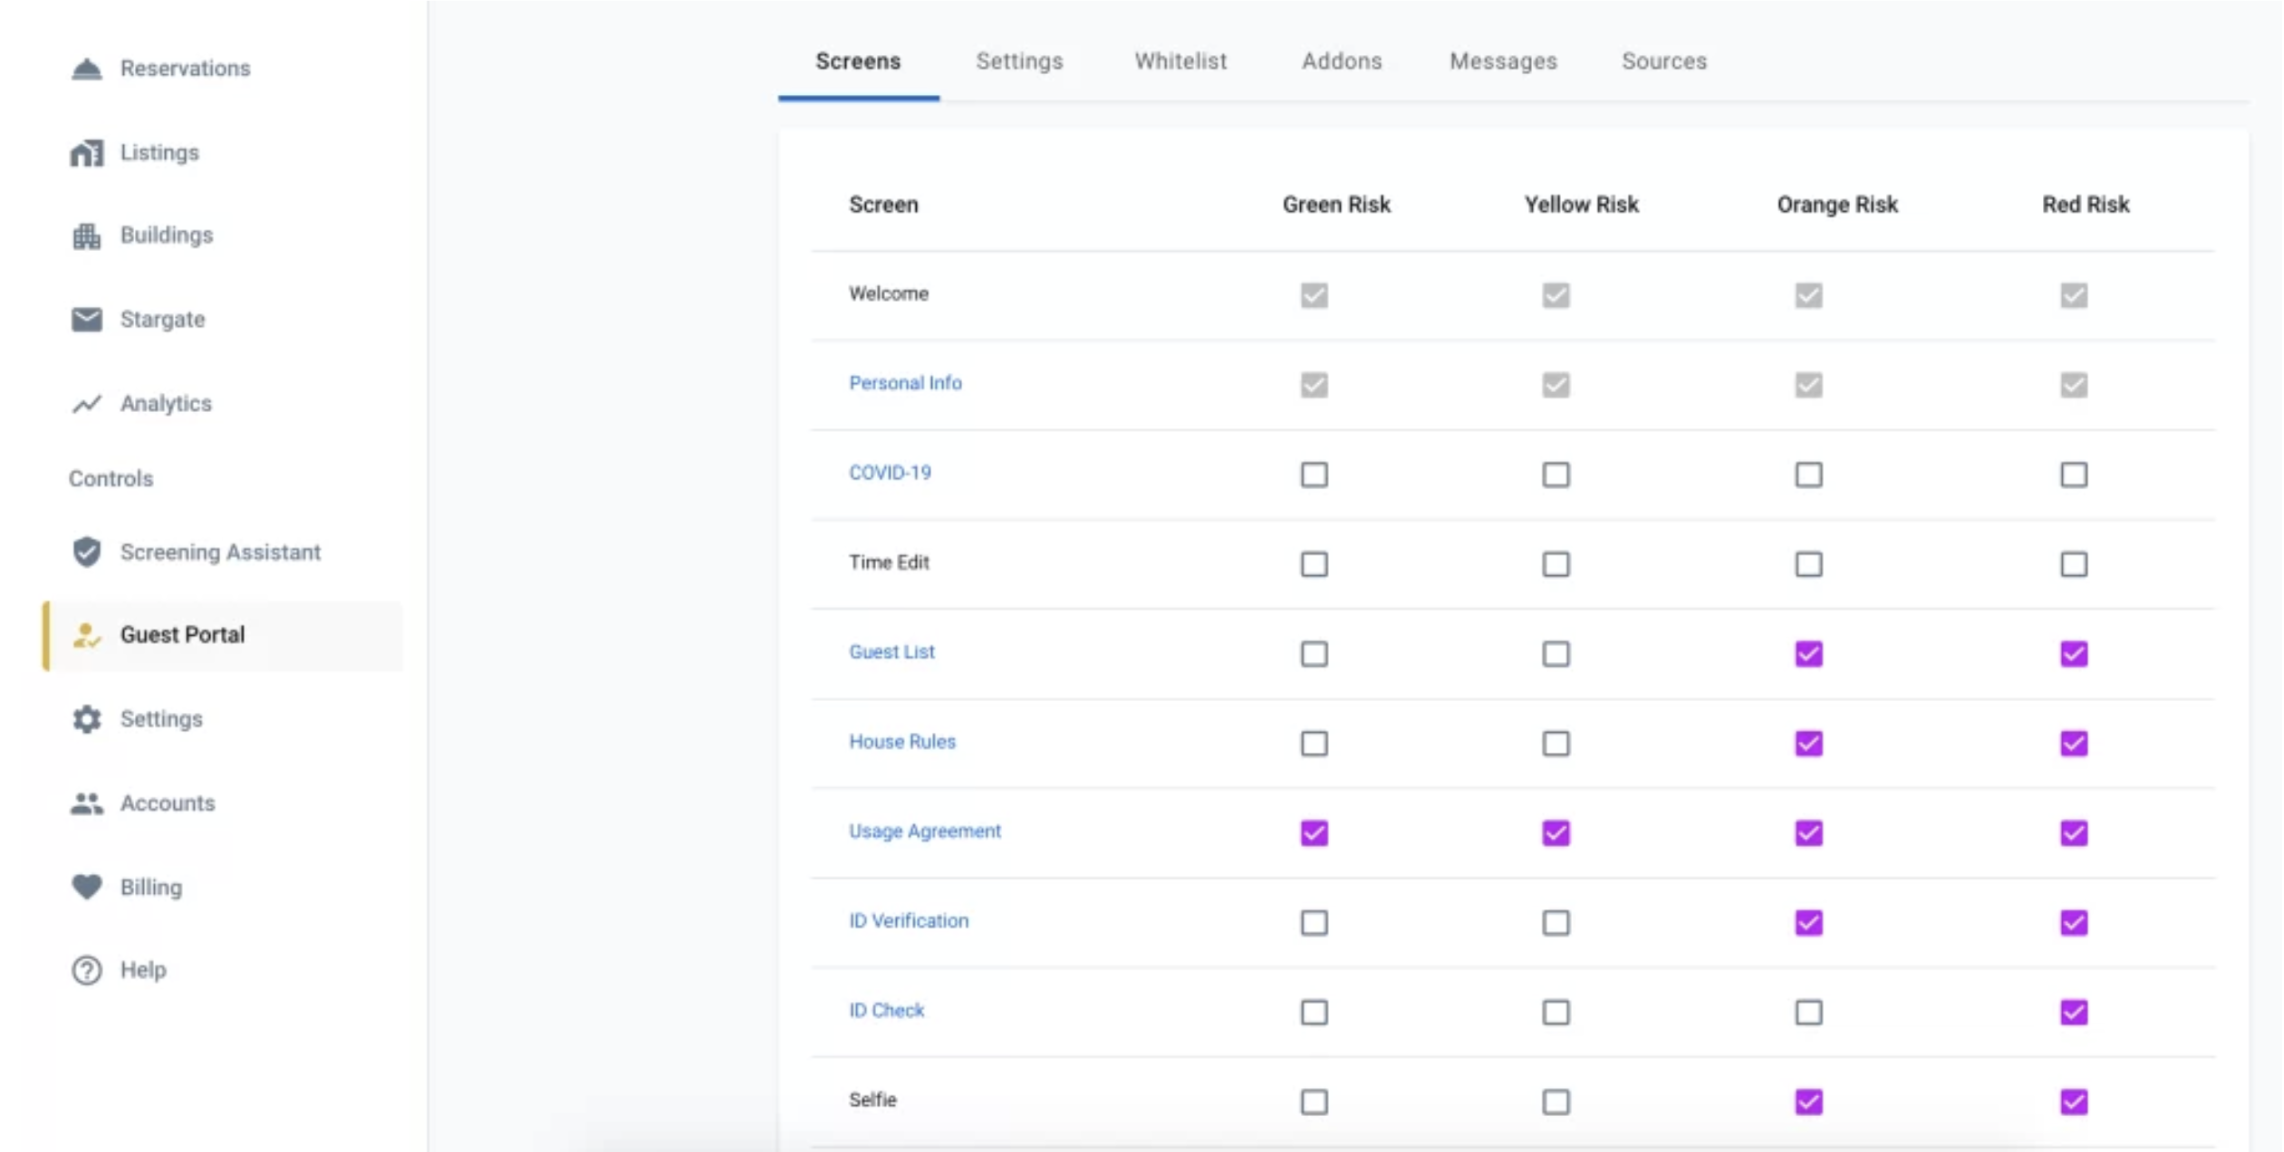This screenshot has height=1152, width=2284.
Task: Open the Addons tab
Action: [1342, 61]
